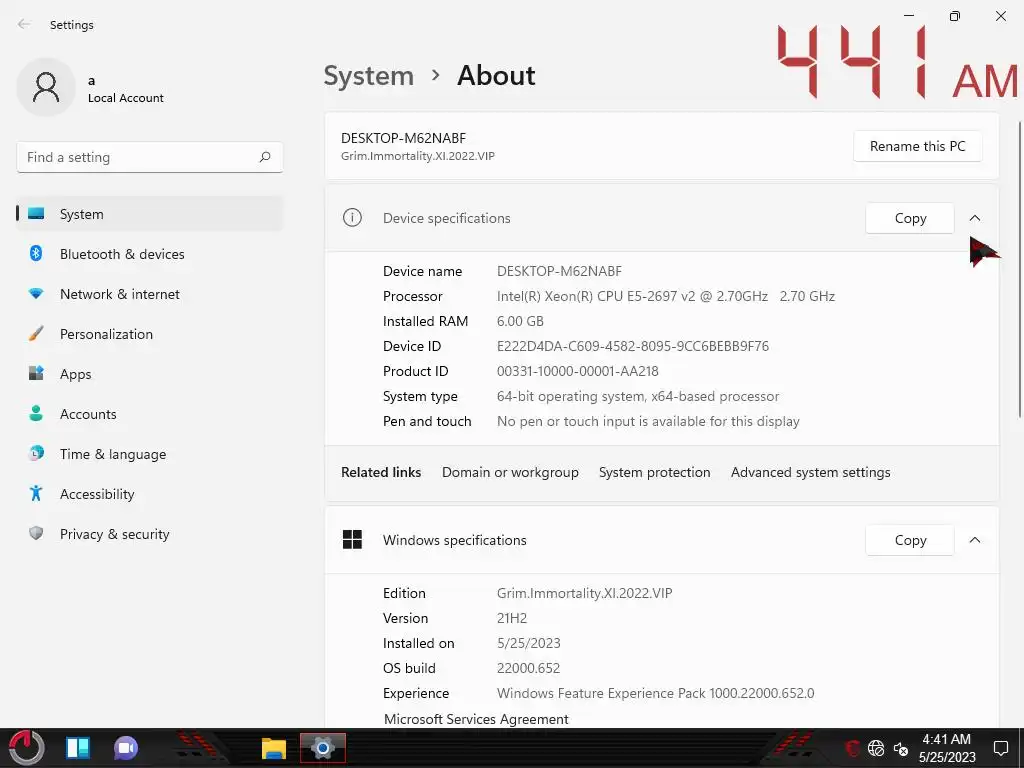Click the Time & language globe icon
1024x768 pixels.
coord(36,453)
